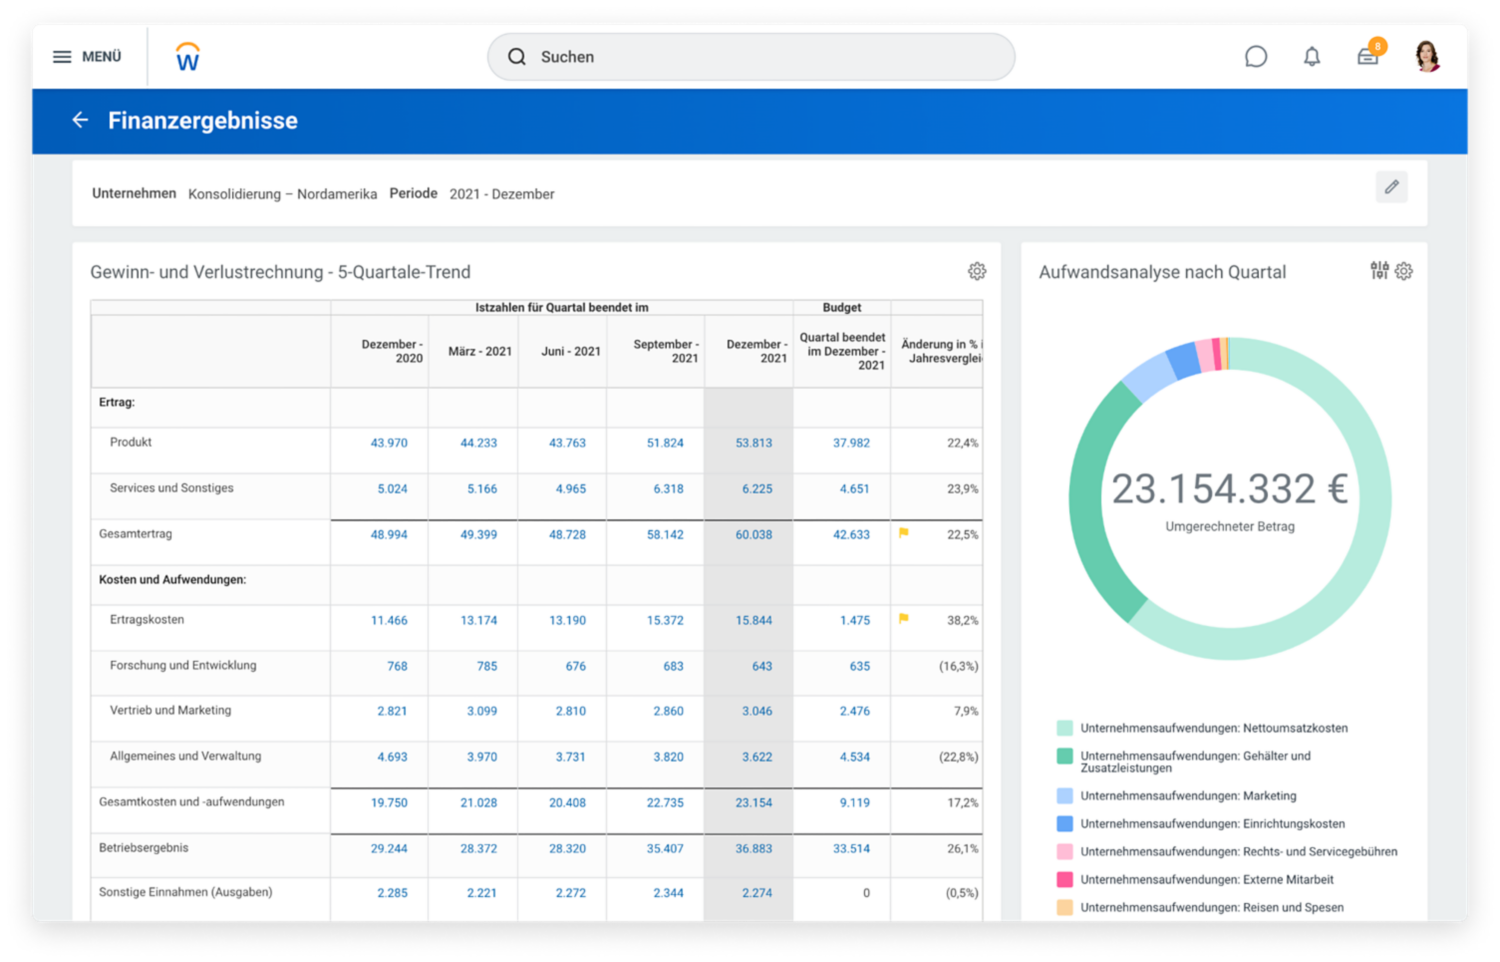The image size is (1500, 962).
Task: Click Externe Mitarbeit legend swatch
Action: pyautogui.click(x=1065, y=880)
